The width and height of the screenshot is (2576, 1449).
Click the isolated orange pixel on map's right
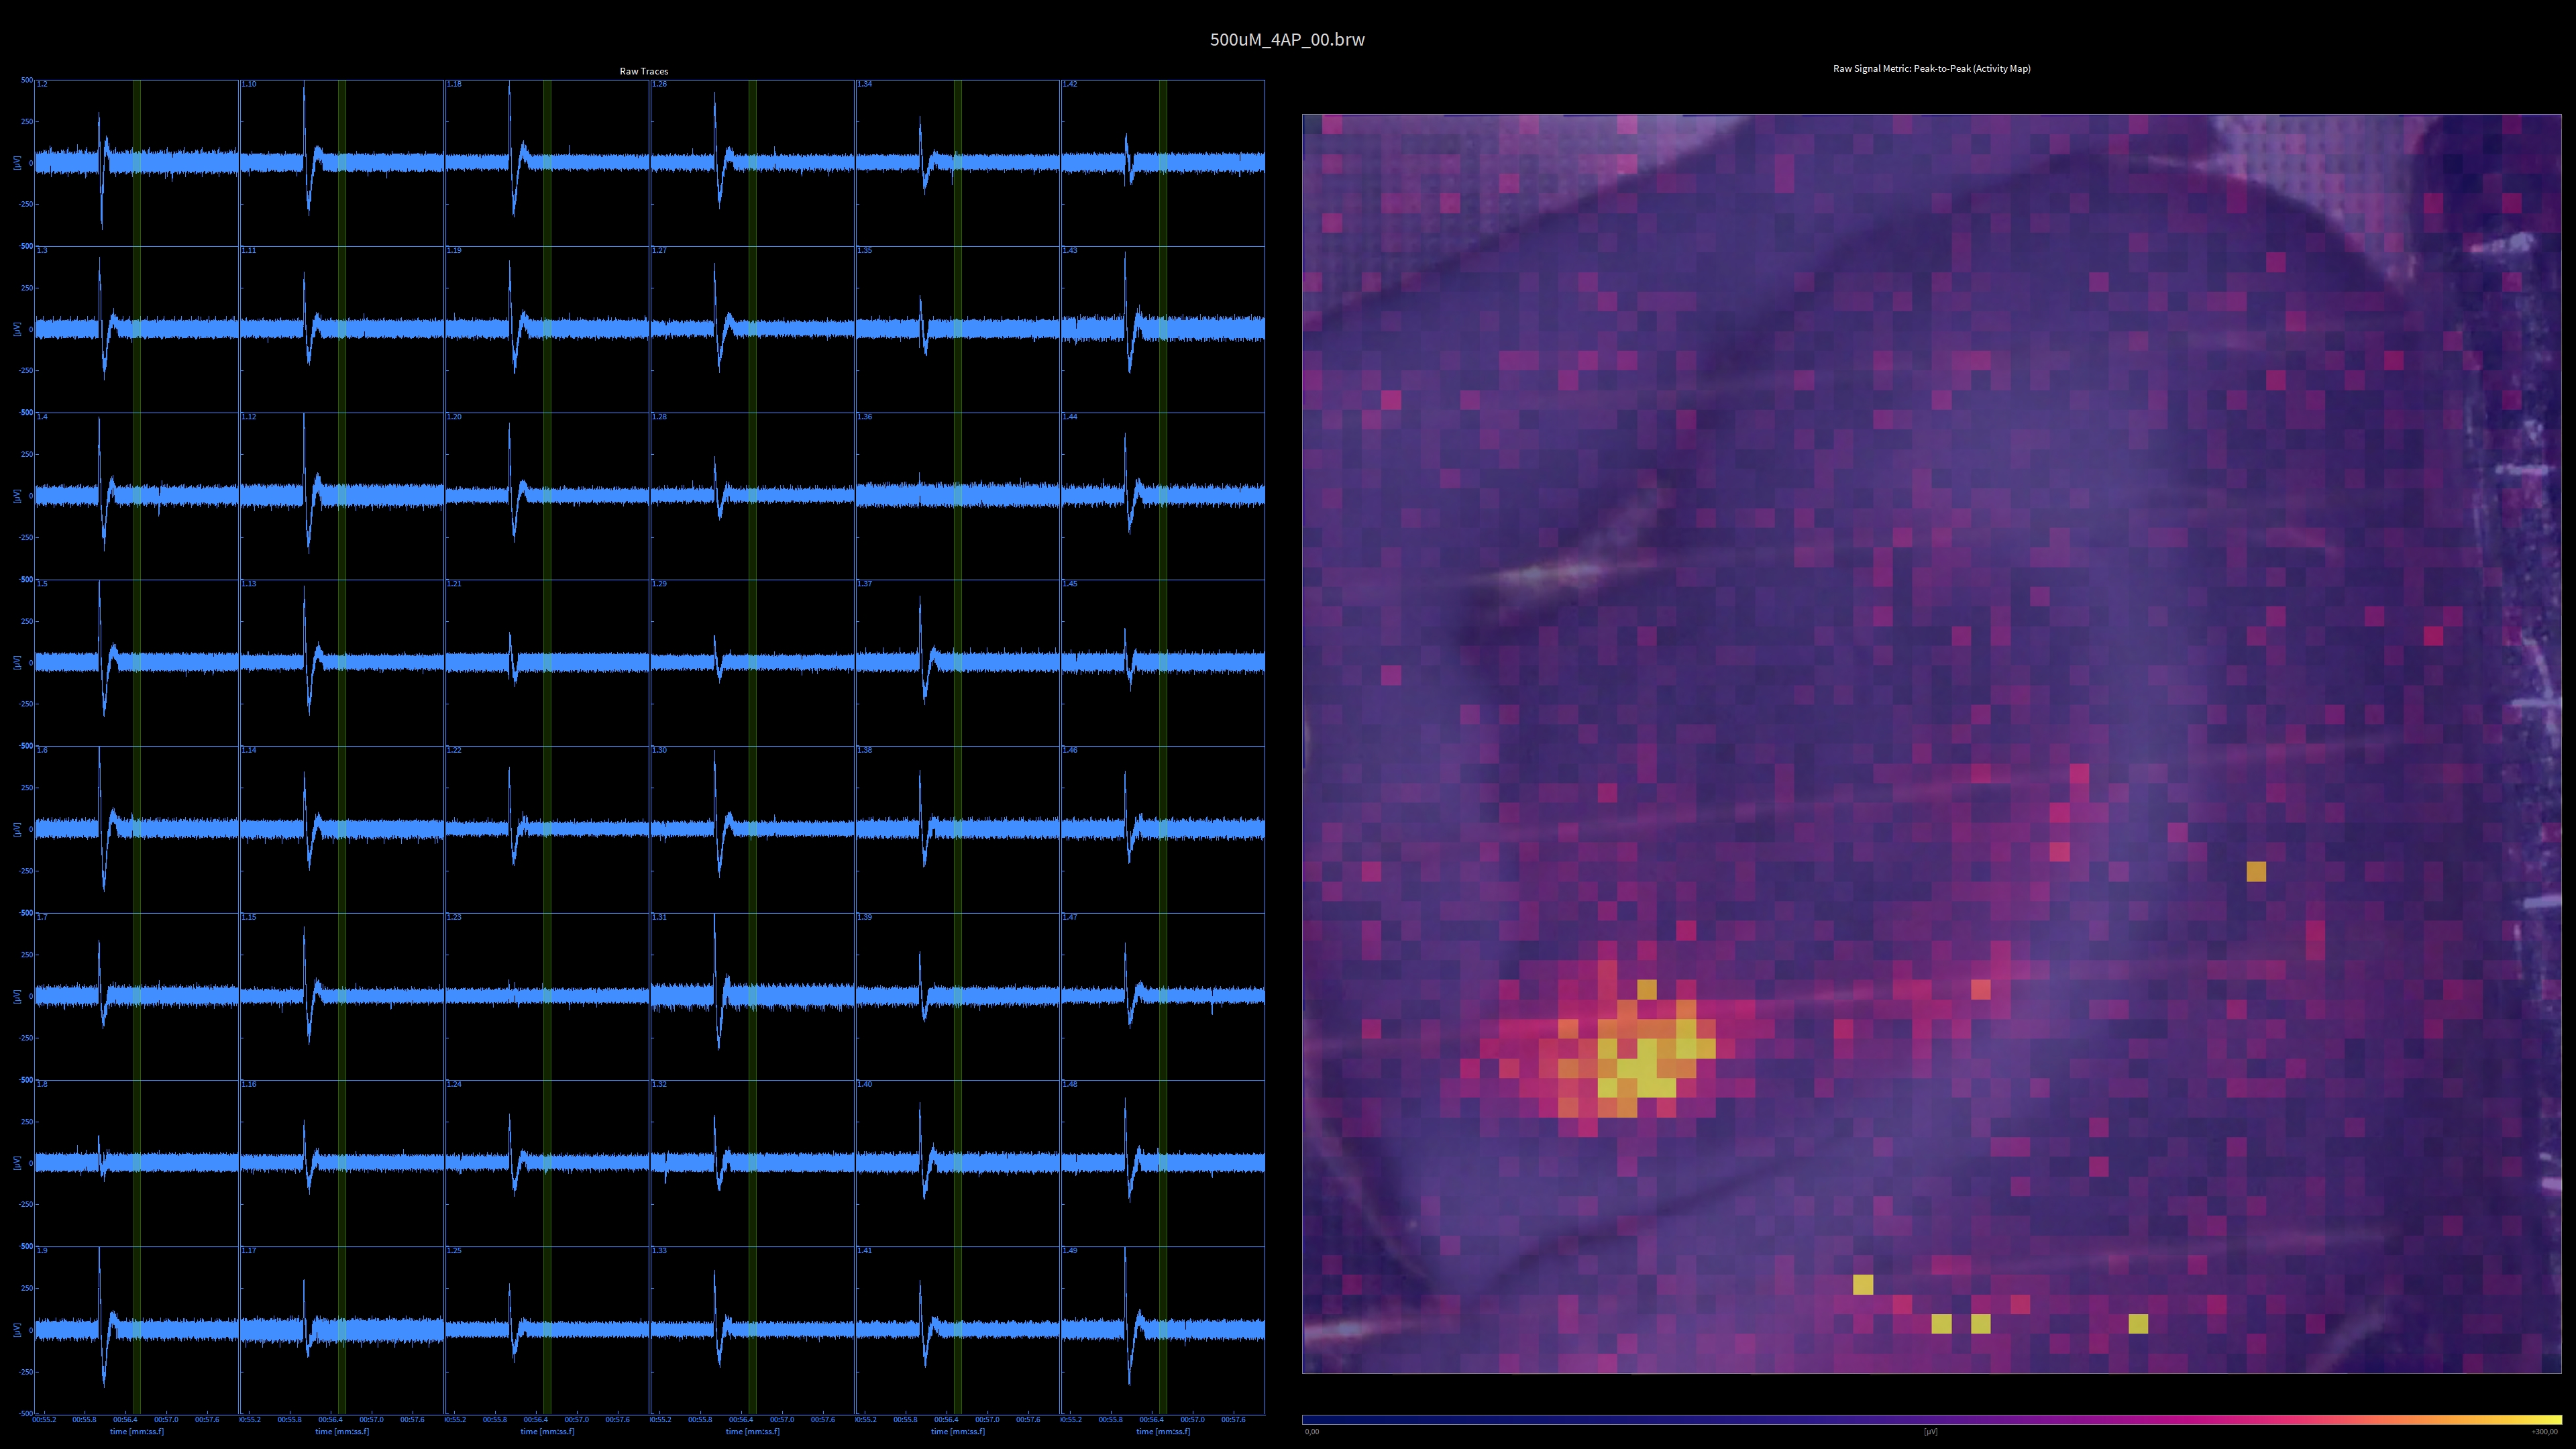pyautogui.click(x=2256, y=872)
